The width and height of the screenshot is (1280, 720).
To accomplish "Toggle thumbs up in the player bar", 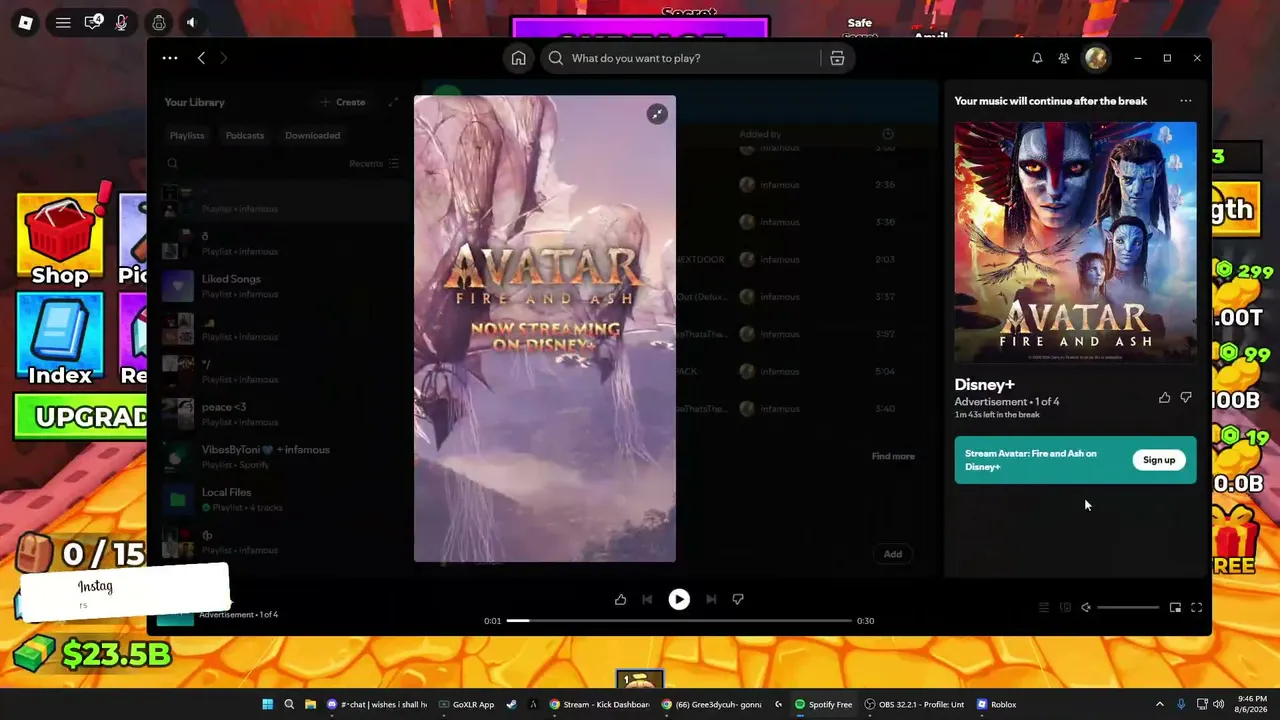I will [x=620, y=599].
